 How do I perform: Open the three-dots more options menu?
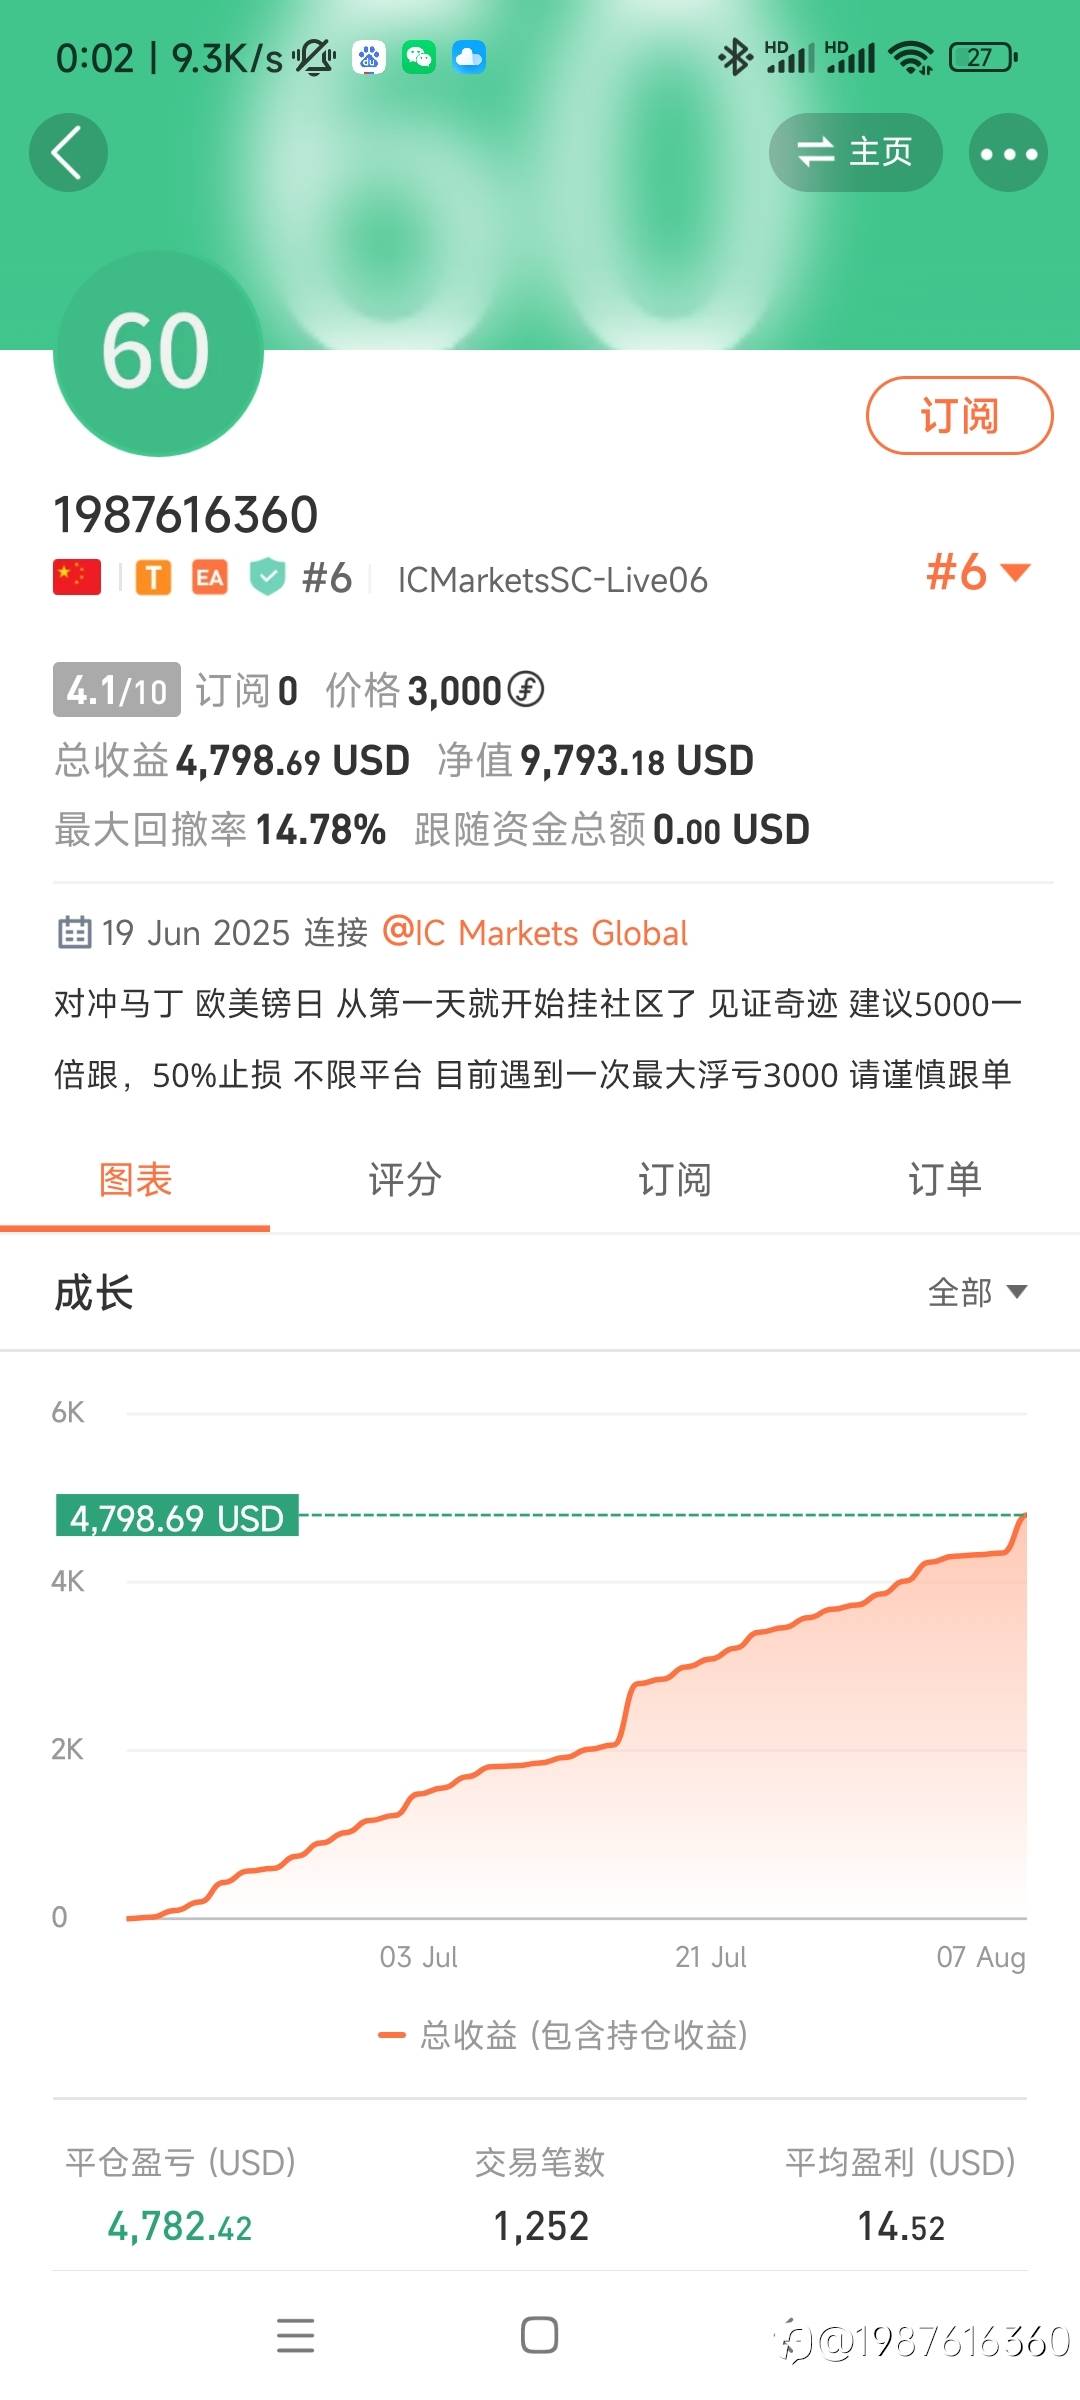1008,154
